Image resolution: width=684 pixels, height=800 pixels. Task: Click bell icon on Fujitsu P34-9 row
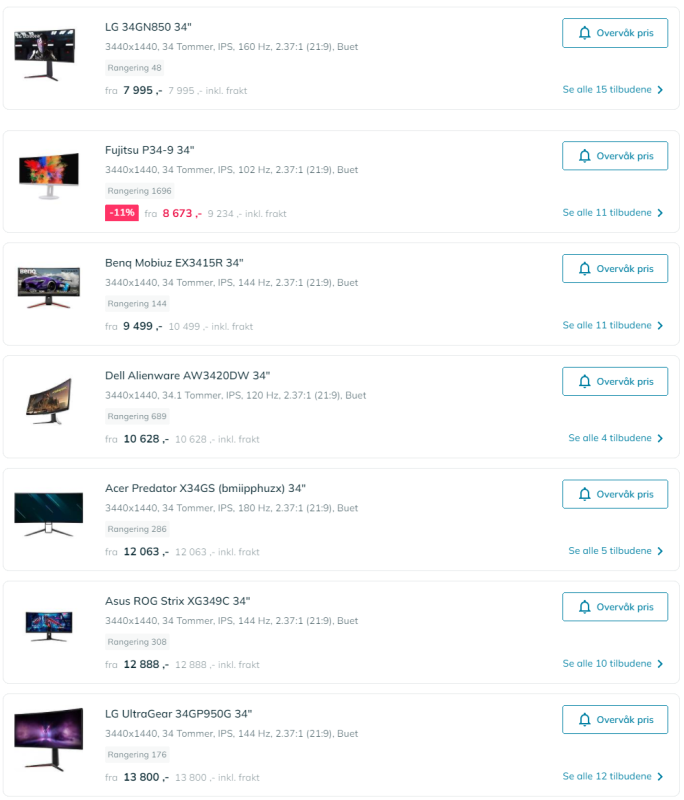point(584,156)
